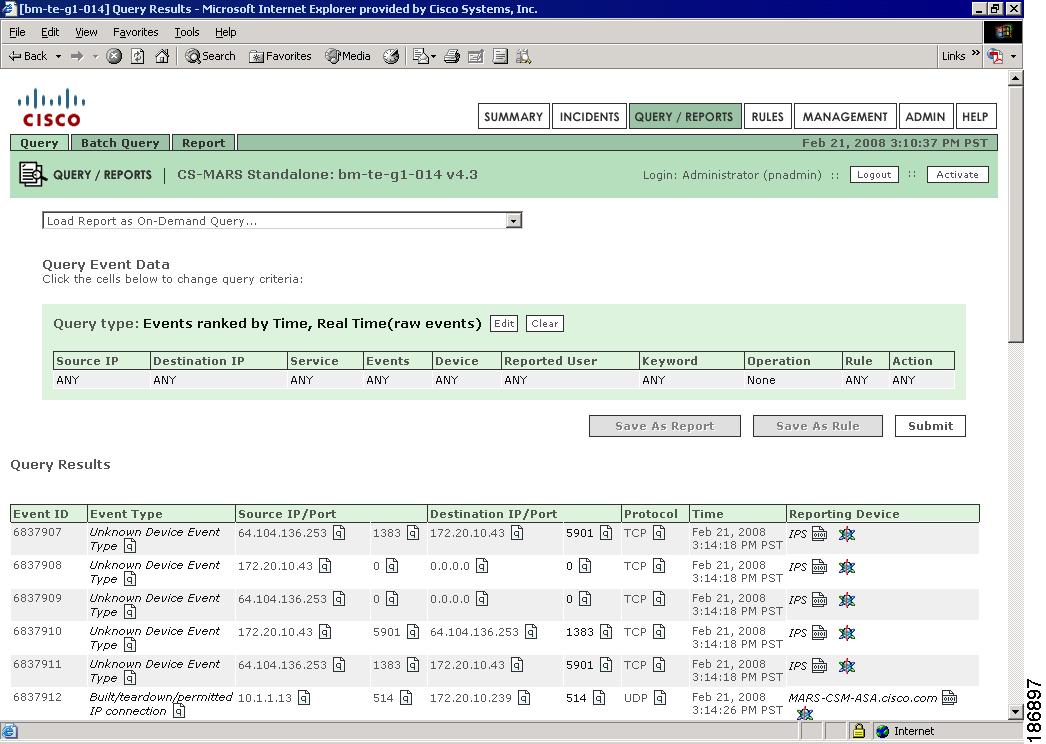Click the Query/Reports document icon in the header

pos(31,173)
